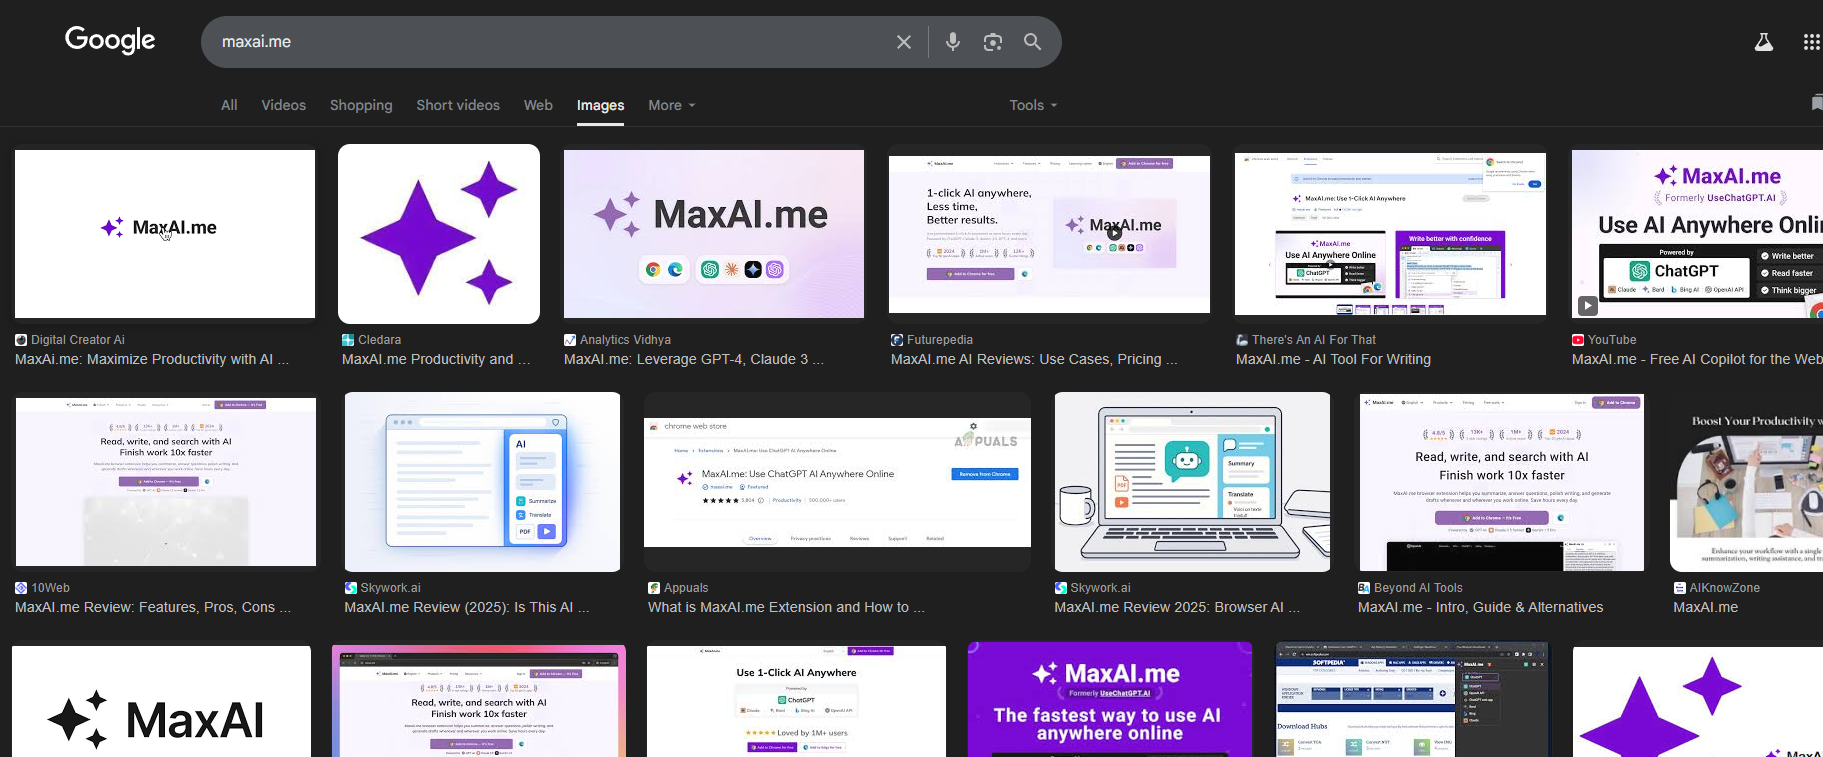Switch to the Short videos tab
Viewport: 1823px width, 757px height.
(458, 105)
